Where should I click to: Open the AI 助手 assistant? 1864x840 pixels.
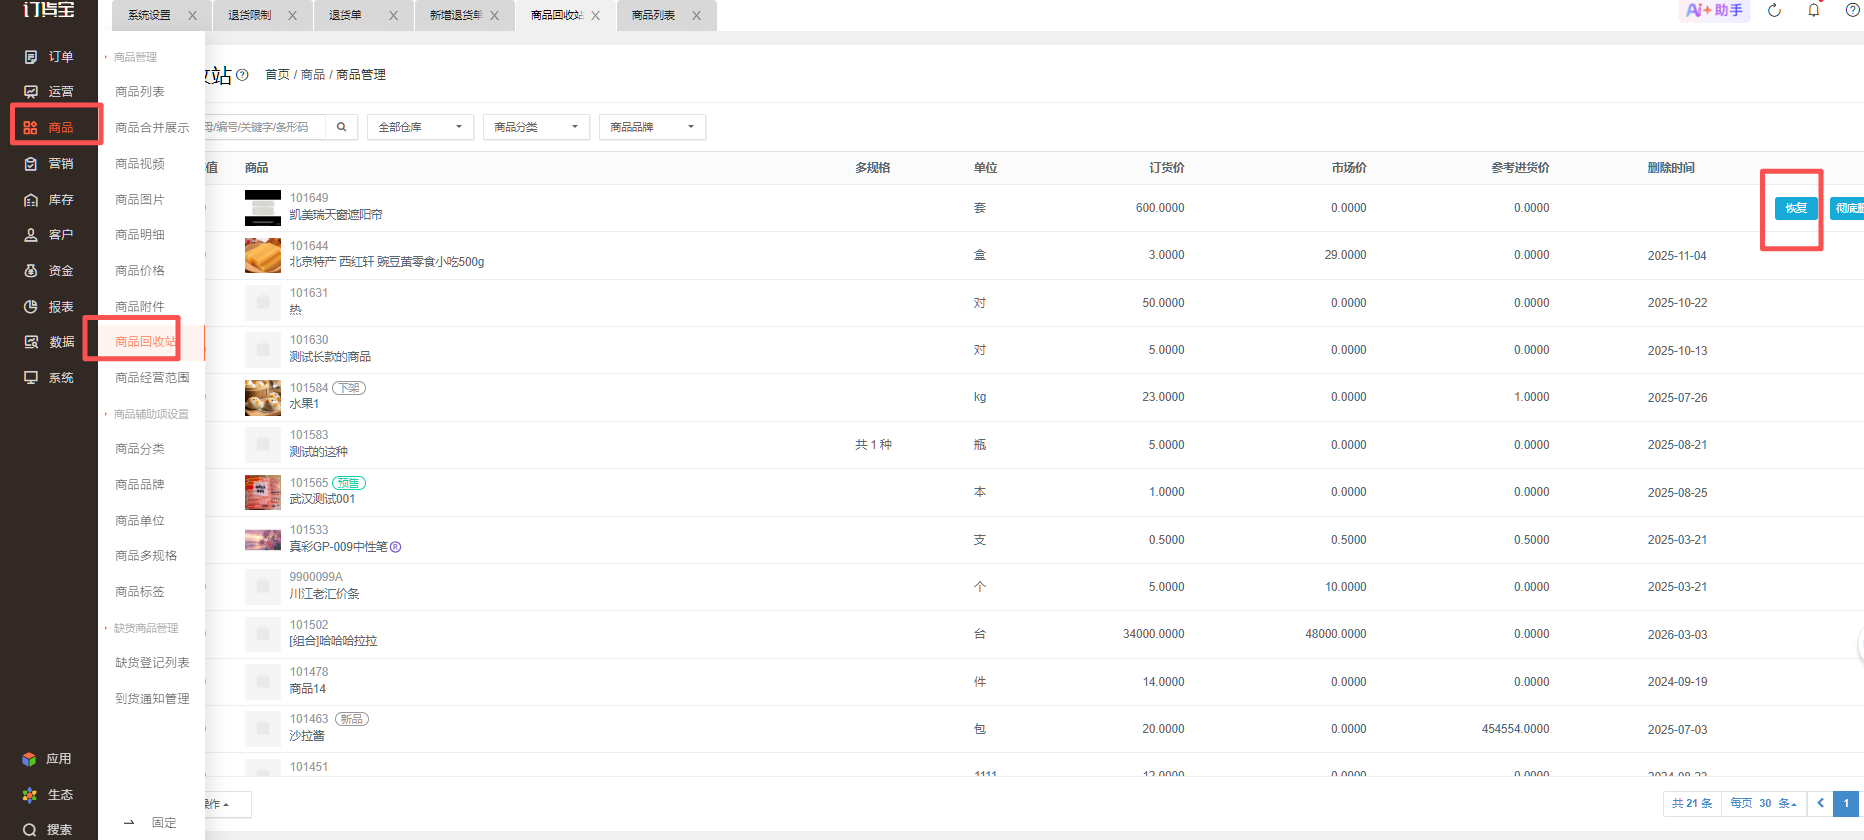click(1714, 10)
